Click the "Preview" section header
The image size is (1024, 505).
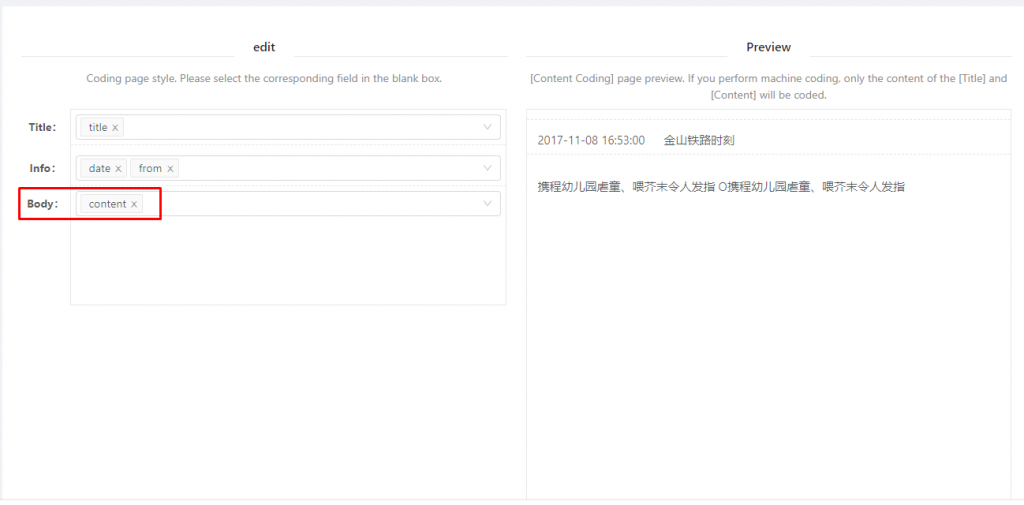point(768,47)
